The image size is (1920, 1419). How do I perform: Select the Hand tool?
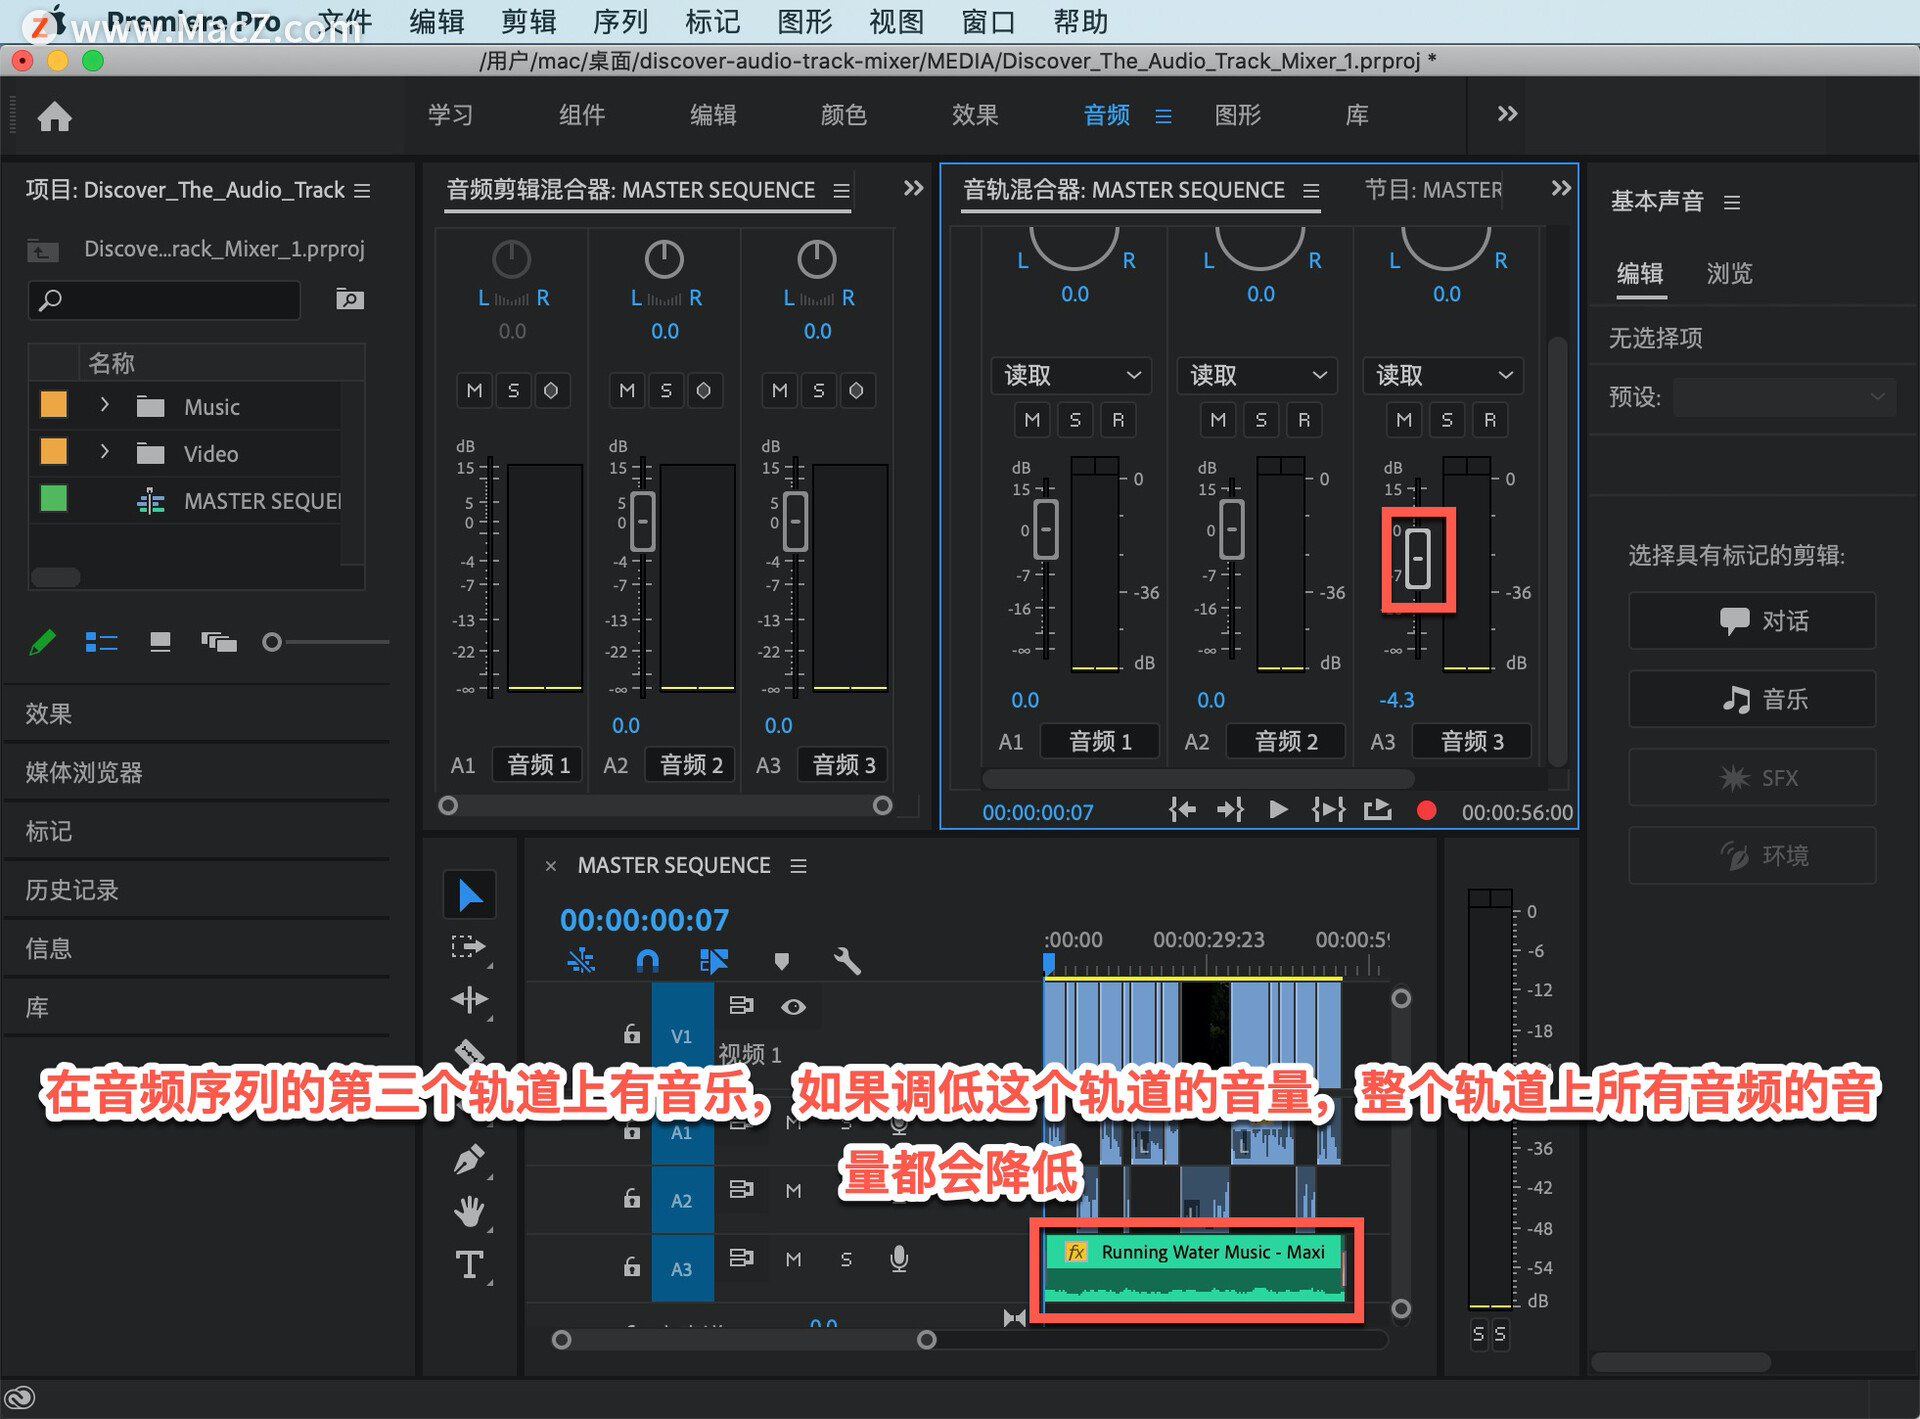[x=469, y=1211]
